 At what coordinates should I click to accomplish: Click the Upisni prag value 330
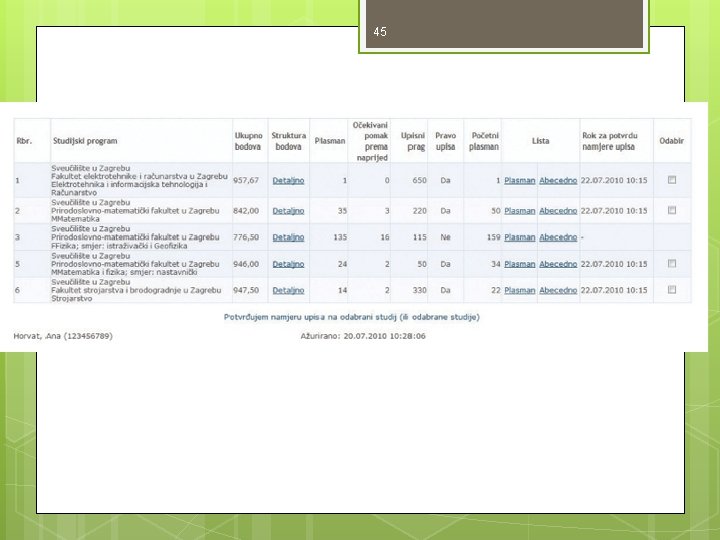click(419, 290)
